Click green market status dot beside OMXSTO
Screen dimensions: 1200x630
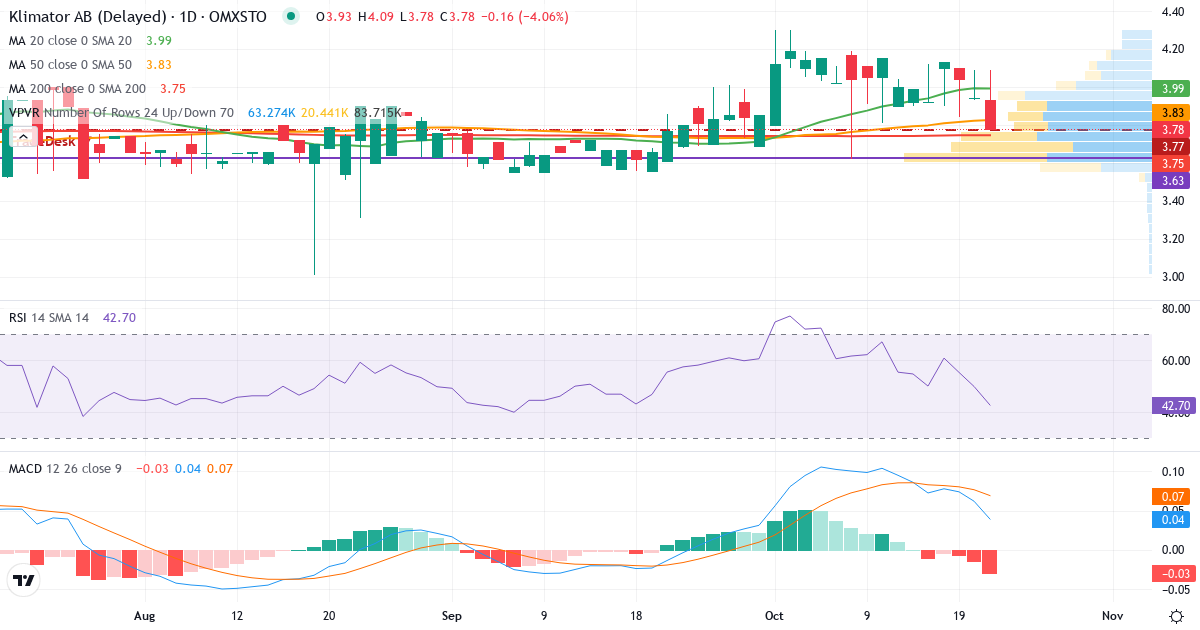click(291, 17)
